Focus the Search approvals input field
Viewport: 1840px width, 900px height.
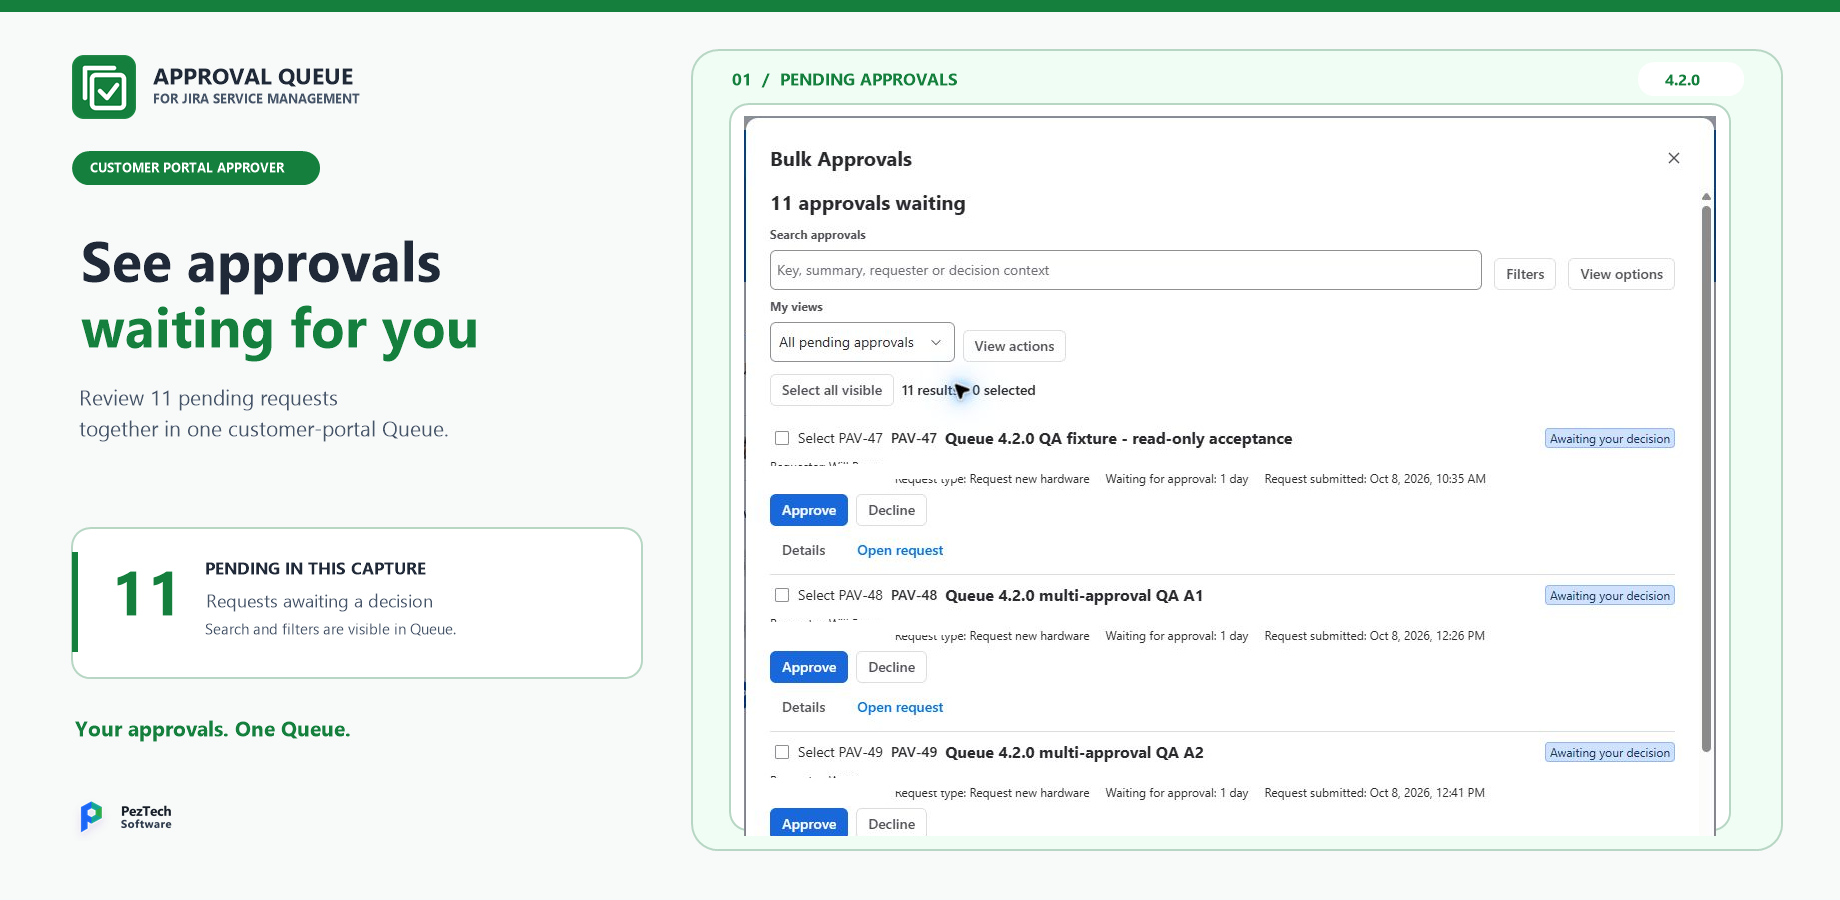pos(1125,270)
